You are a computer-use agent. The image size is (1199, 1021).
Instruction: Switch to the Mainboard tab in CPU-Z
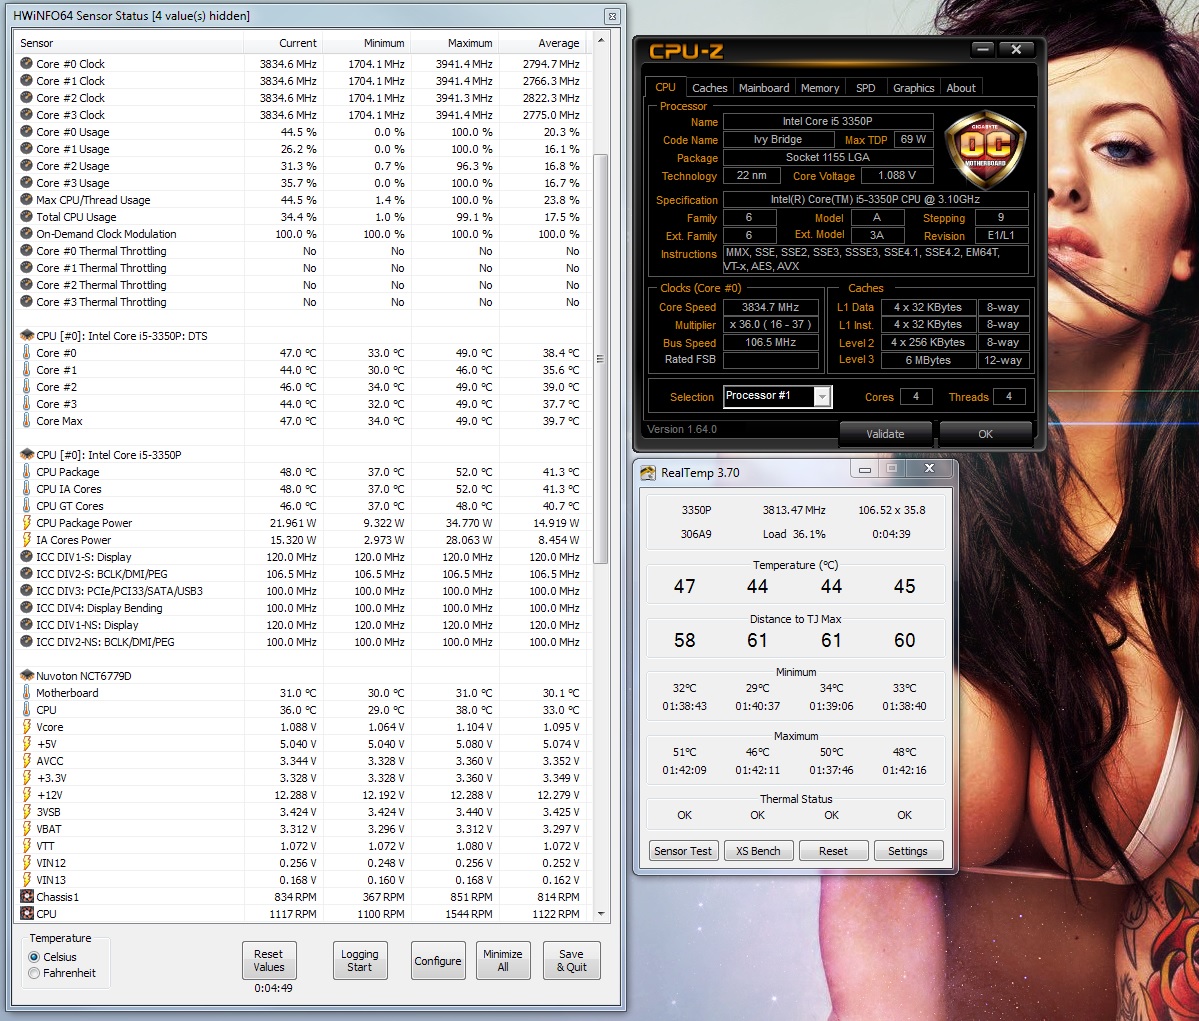point(764,88)
